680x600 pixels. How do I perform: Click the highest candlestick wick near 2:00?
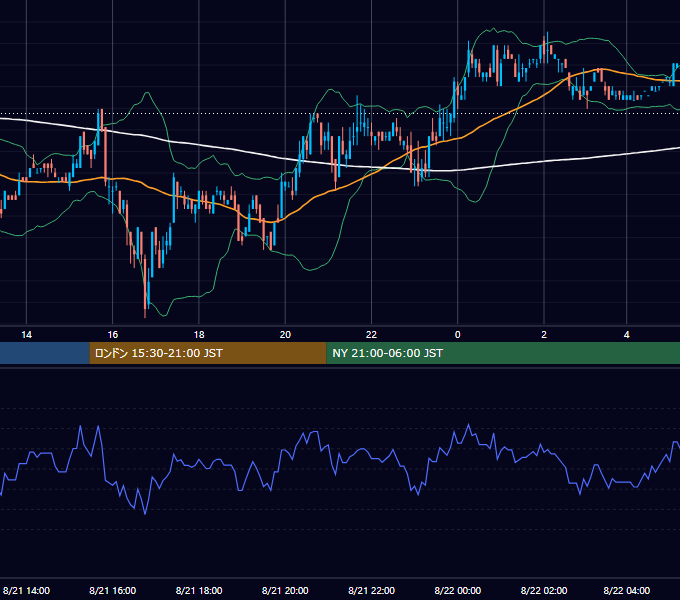tap(547, 36)
